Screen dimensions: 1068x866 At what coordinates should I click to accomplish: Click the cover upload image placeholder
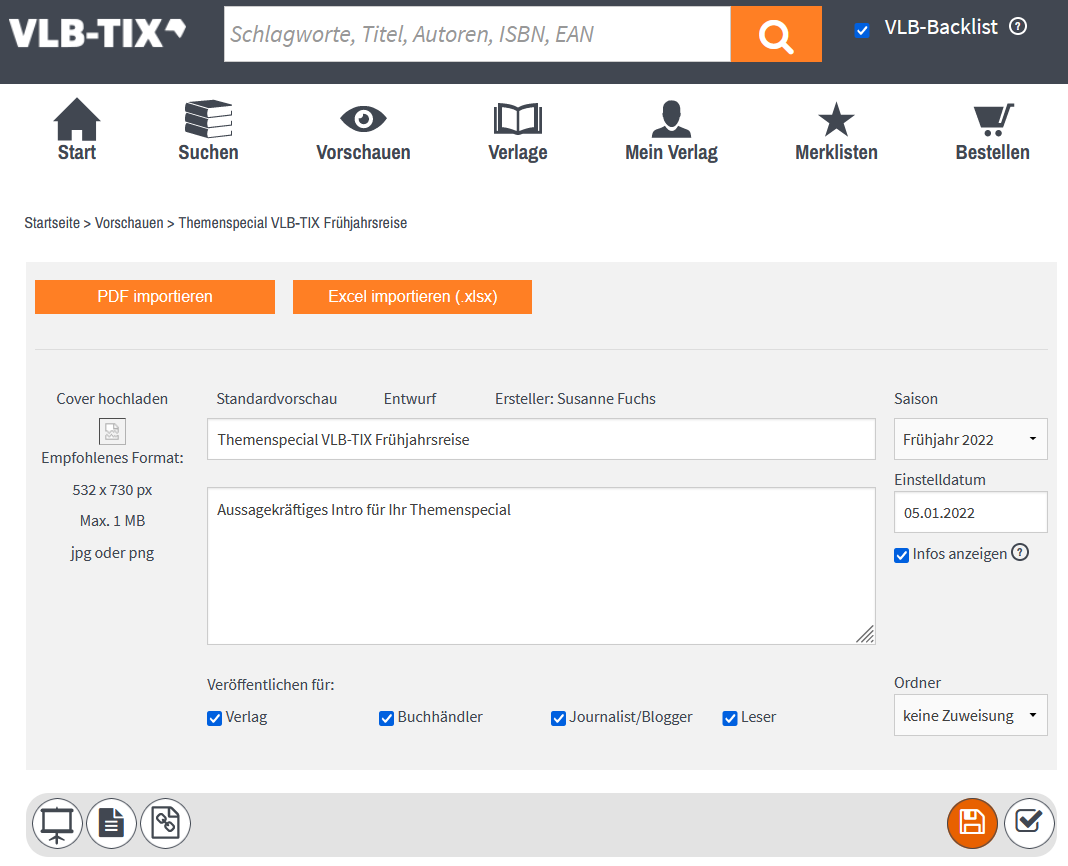point(112,431)
